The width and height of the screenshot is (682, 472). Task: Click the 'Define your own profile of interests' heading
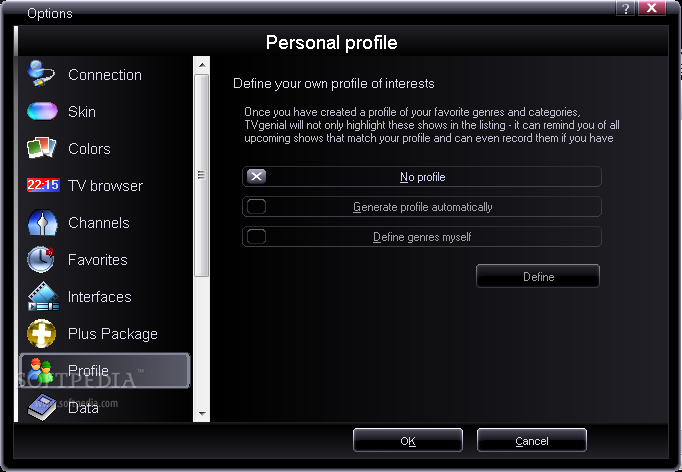click(334, 83)
